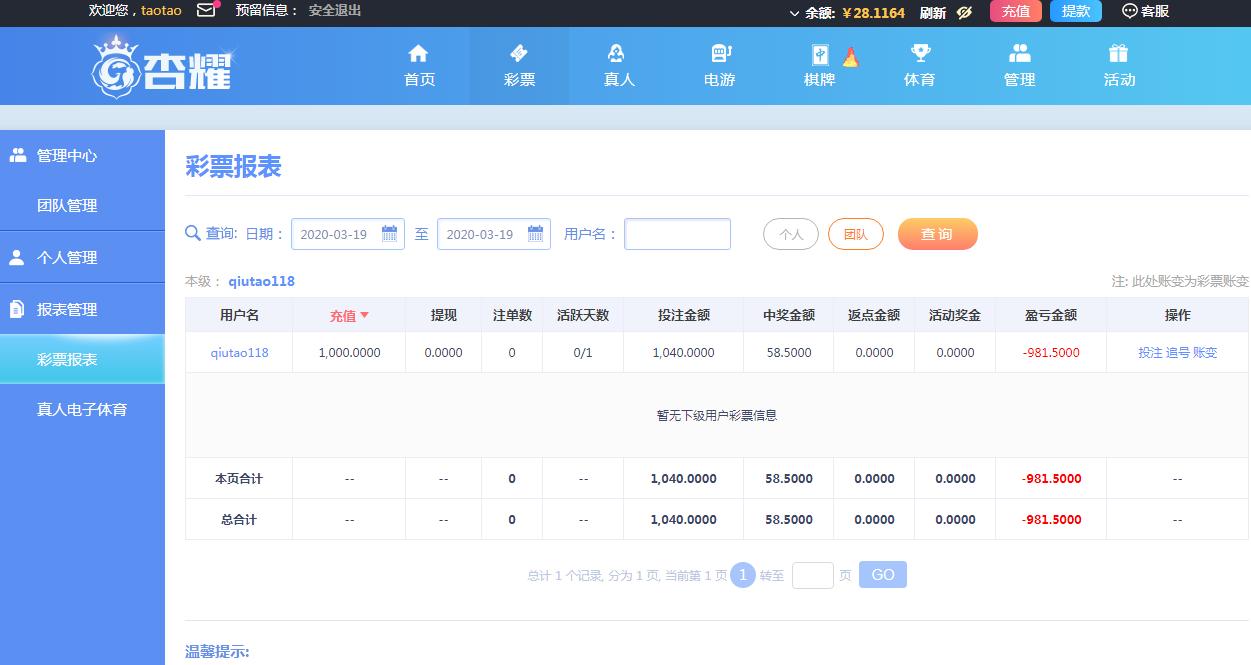
Task: Toggle balance visibility eye icon
Action: [x=964, y=12]
